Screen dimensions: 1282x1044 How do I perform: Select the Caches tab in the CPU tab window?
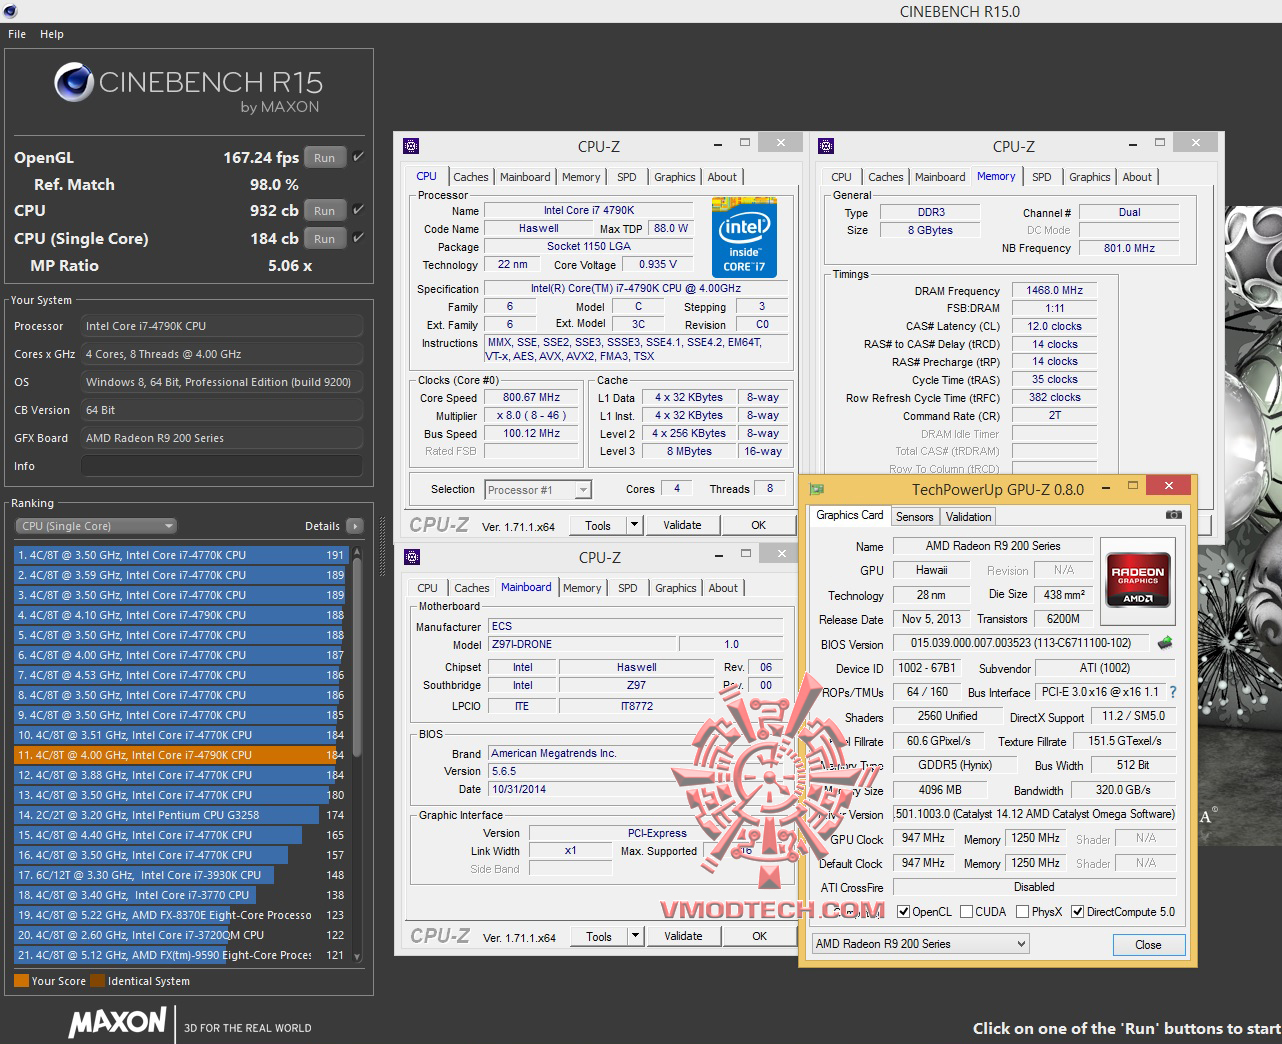click(471, 177)
